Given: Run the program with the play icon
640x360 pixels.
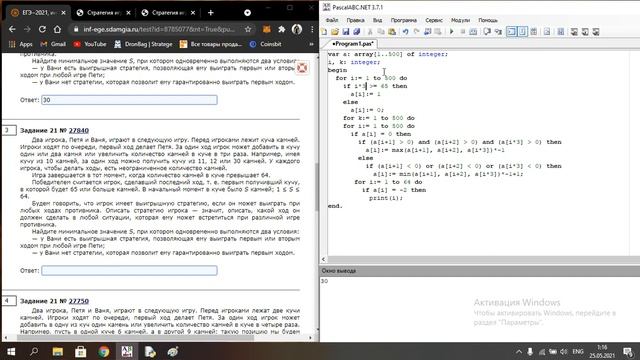Looking at the screenshot, I should (451, 32).
